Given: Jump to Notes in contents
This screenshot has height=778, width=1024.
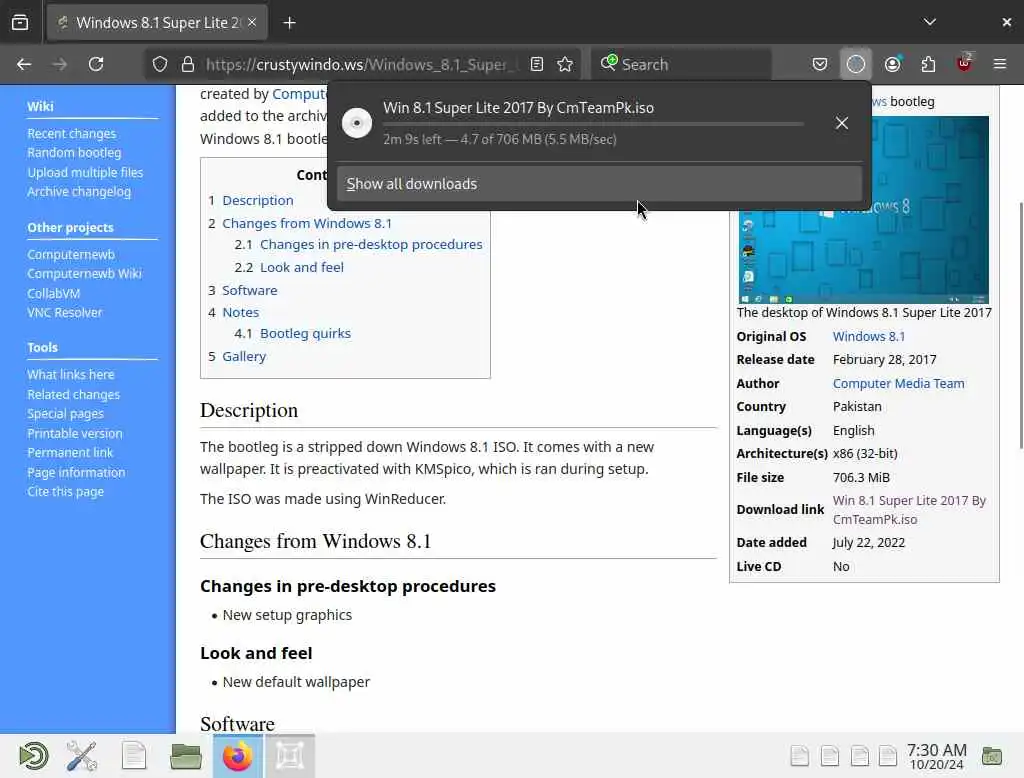Looking at the screenshot, I should [240, 312].
